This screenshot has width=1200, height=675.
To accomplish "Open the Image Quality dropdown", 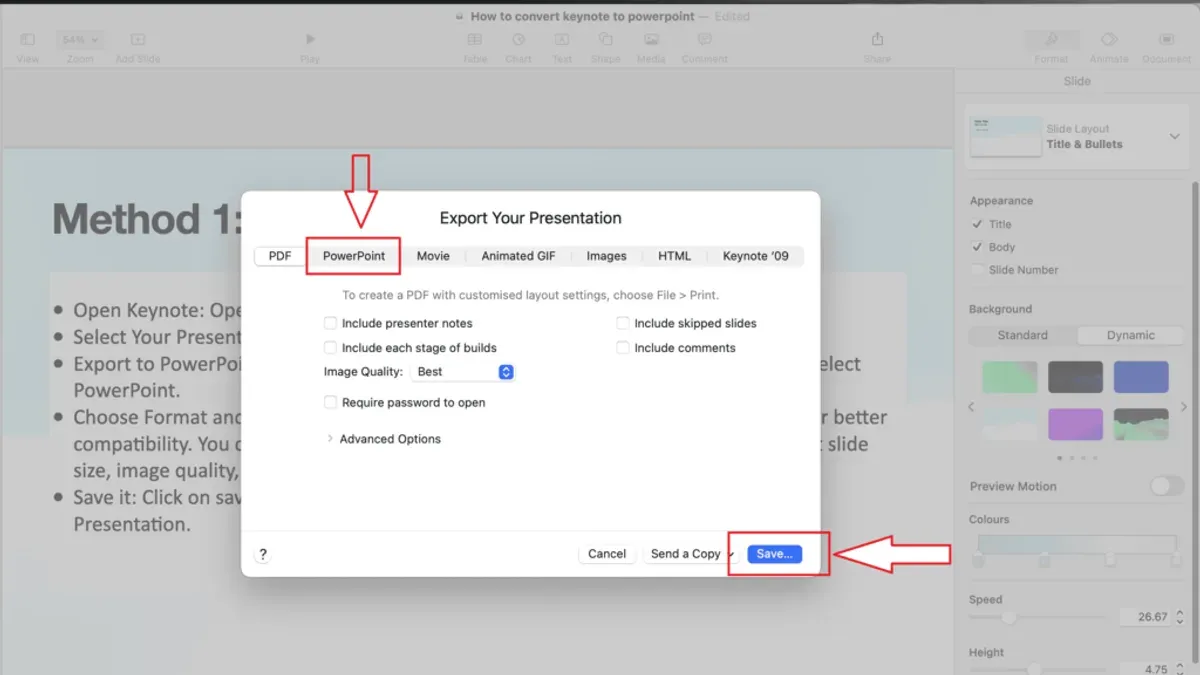I will coord(463,372).
